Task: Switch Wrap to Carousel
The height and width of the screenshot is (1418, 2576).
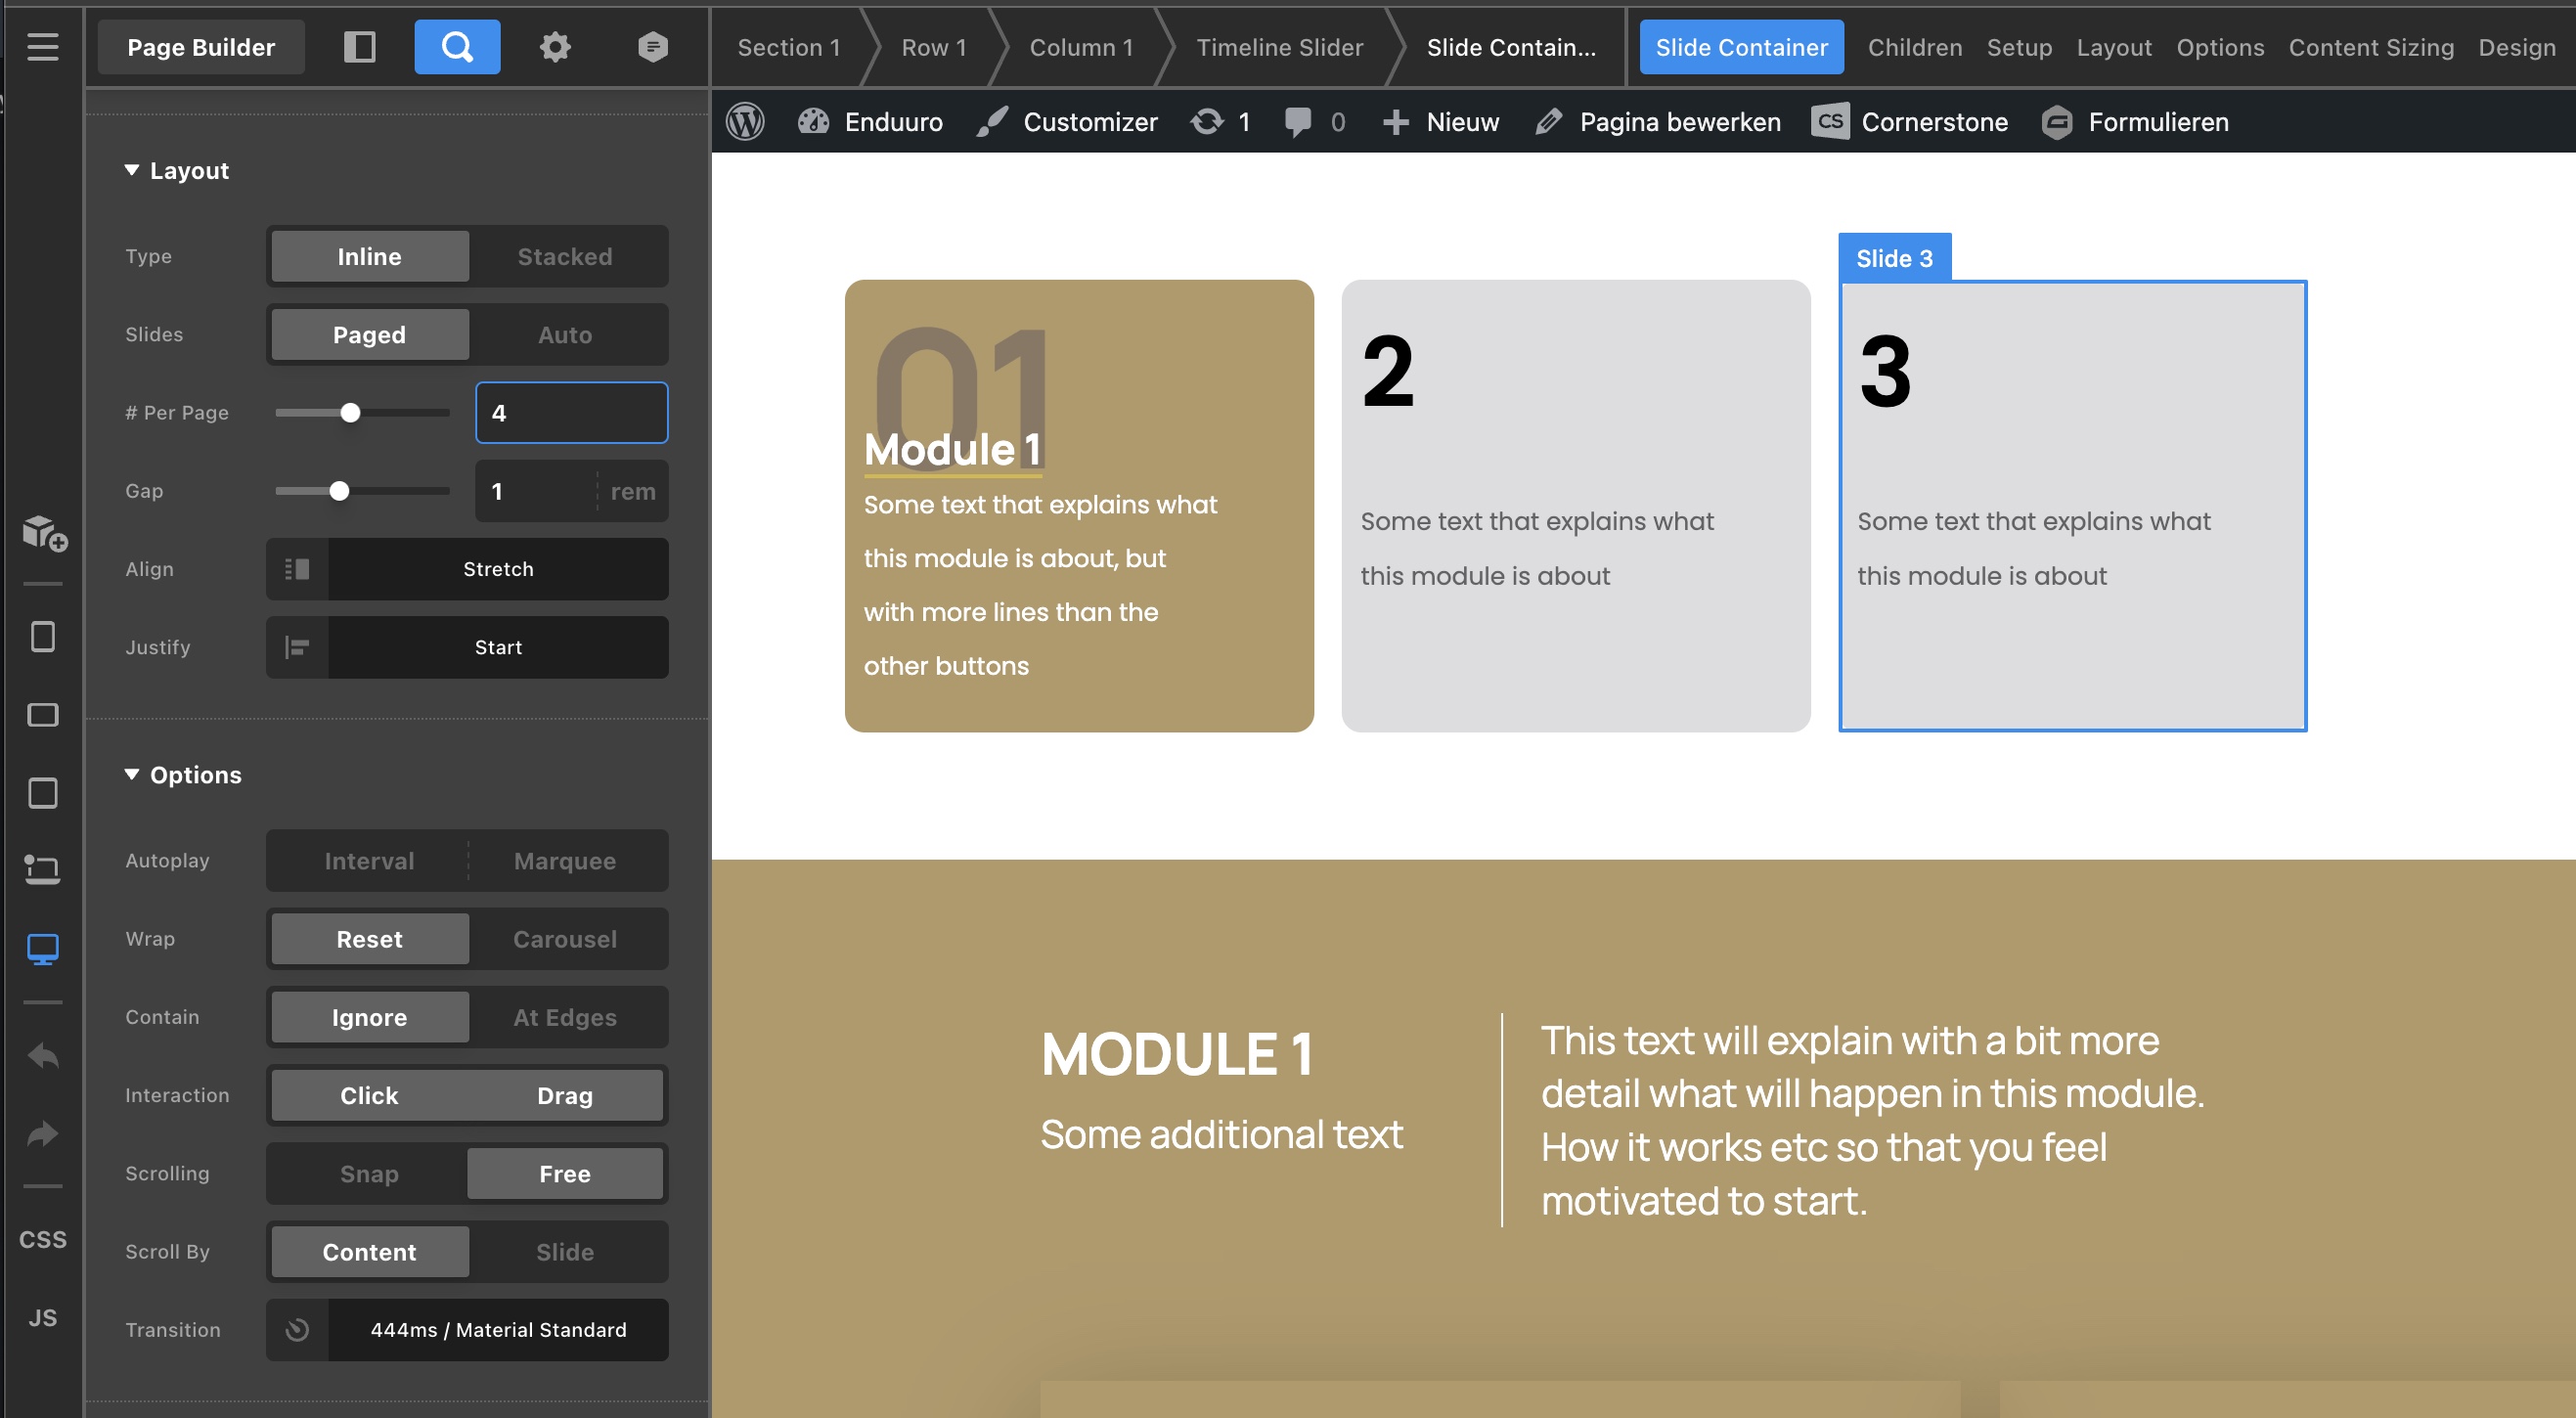Action: tap(564, 939)
